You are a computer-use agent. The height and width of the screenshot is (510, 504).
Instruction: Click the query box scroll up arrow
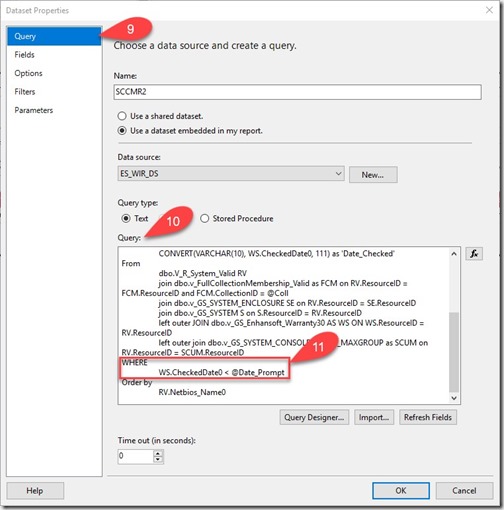pyautogui.click(x=454, y=254)
